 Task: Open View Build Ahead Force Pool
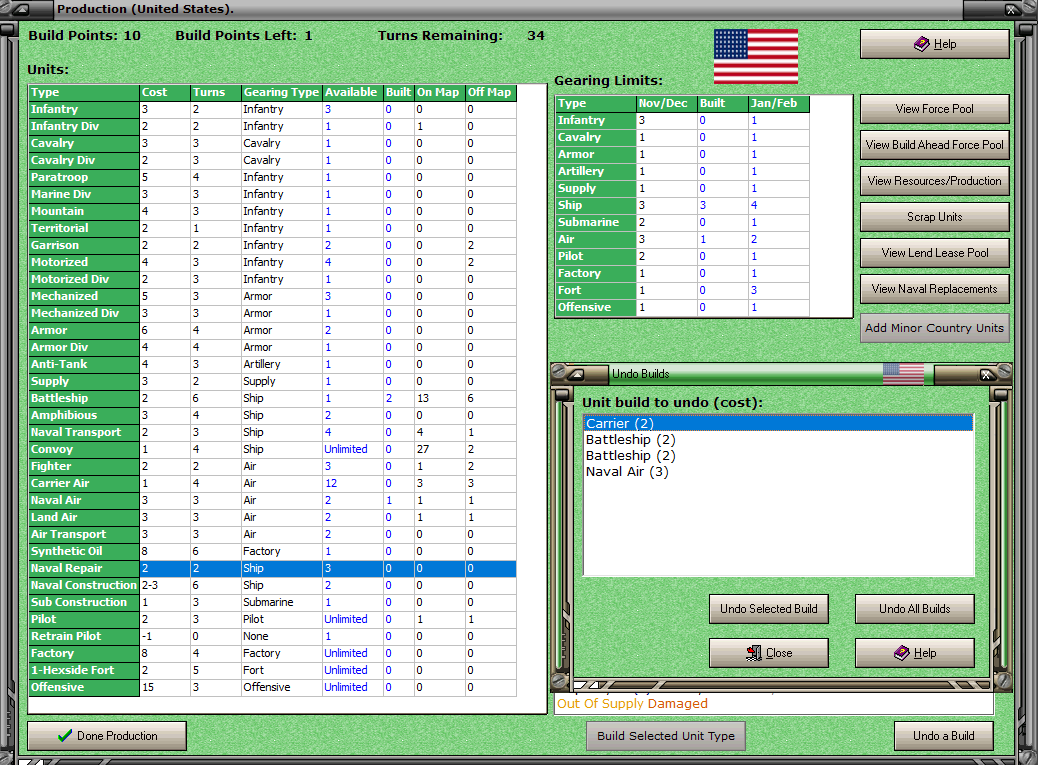(x=934, y=145)
